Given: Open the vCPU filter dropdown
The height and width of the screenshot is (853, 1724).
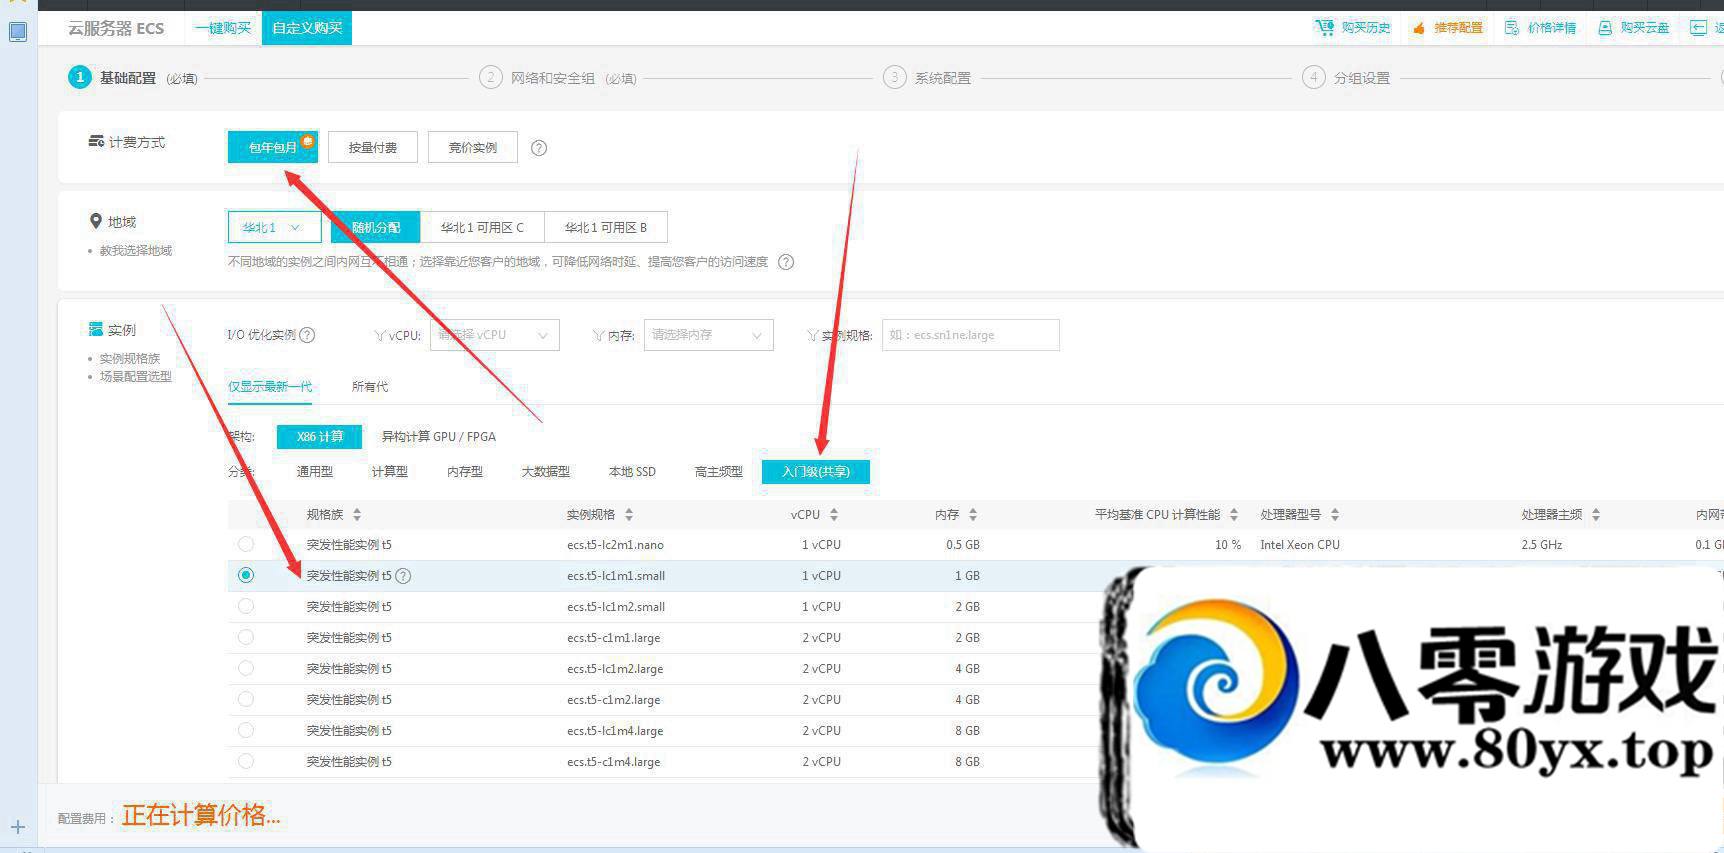Looking at the screenshot, I should point(494,335).
